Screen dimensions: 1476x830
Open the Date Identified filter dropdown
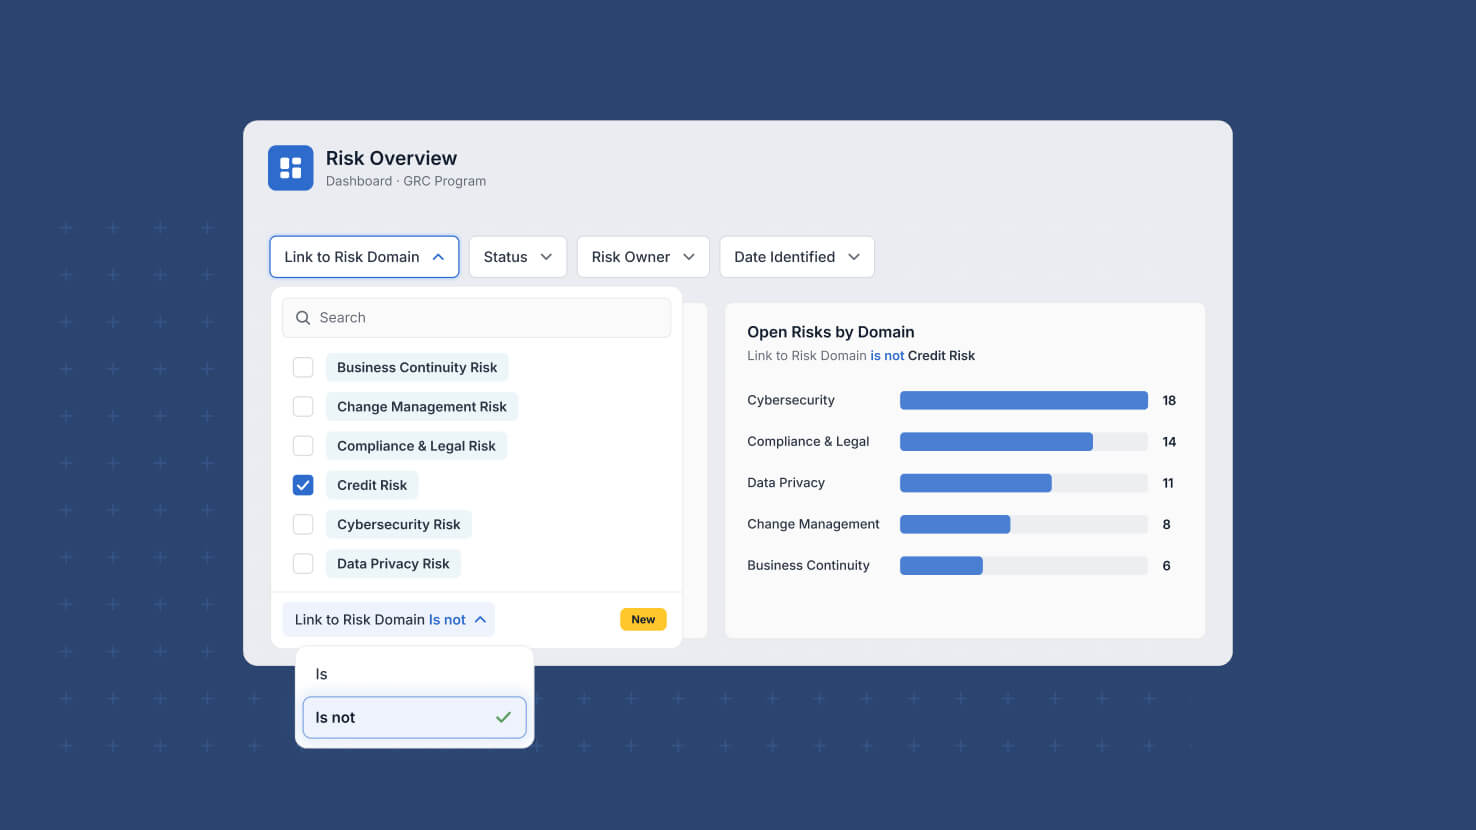coord(797,257)
